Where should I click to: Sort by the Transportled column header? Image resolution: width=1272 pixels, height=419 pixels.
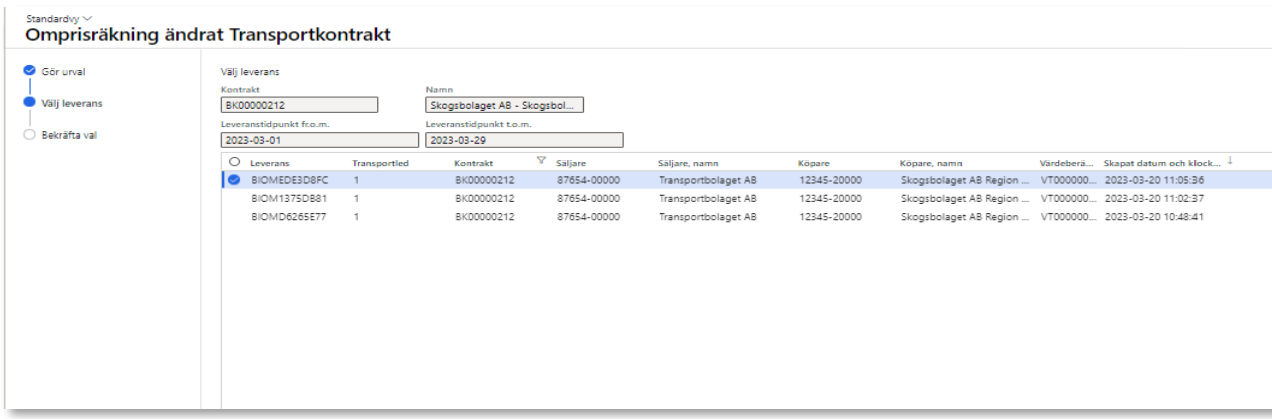(381, 162)
